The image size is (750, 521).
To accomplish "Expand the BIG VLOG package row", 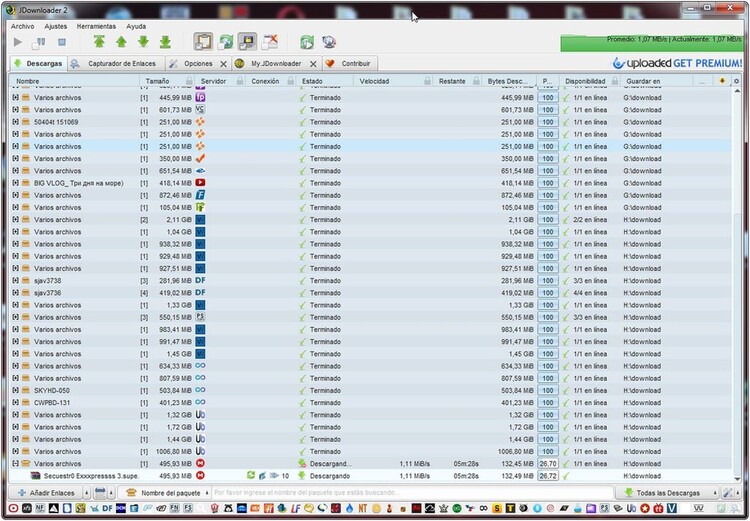I will 15,183.
